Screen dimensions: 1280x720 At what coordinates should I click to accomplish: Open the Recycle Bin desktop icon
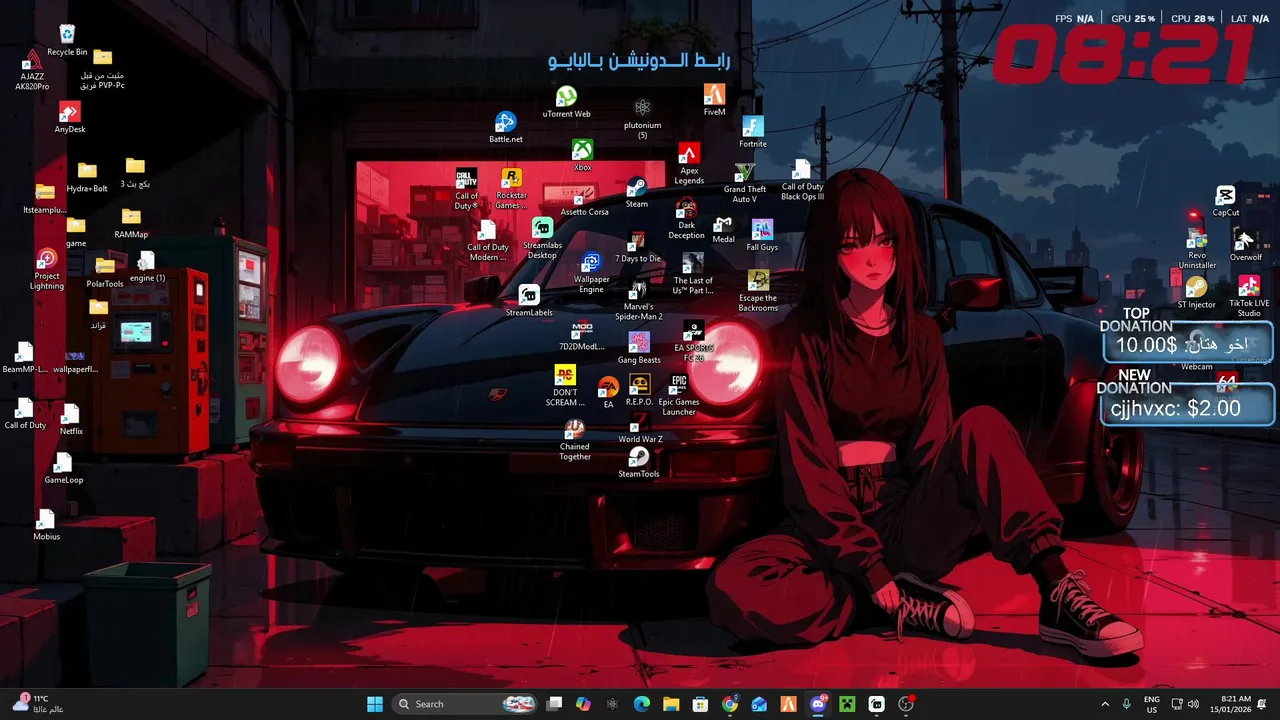[67, 40]
